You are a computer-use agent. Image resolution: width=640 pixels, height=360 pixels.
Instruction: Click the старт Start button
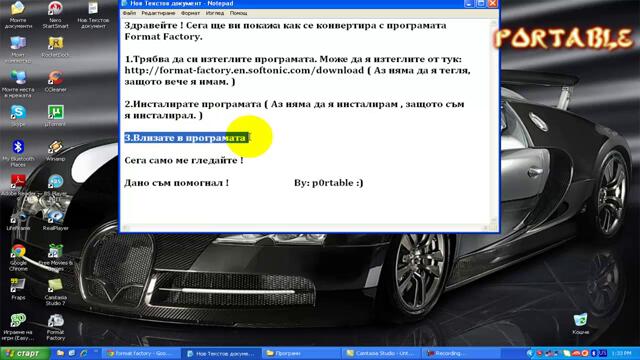point(24,353)
